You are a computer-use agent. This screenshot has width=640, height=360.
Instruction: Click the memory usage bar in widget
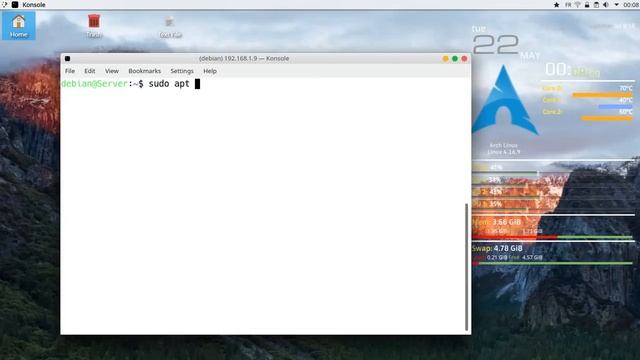click(552, 237)
